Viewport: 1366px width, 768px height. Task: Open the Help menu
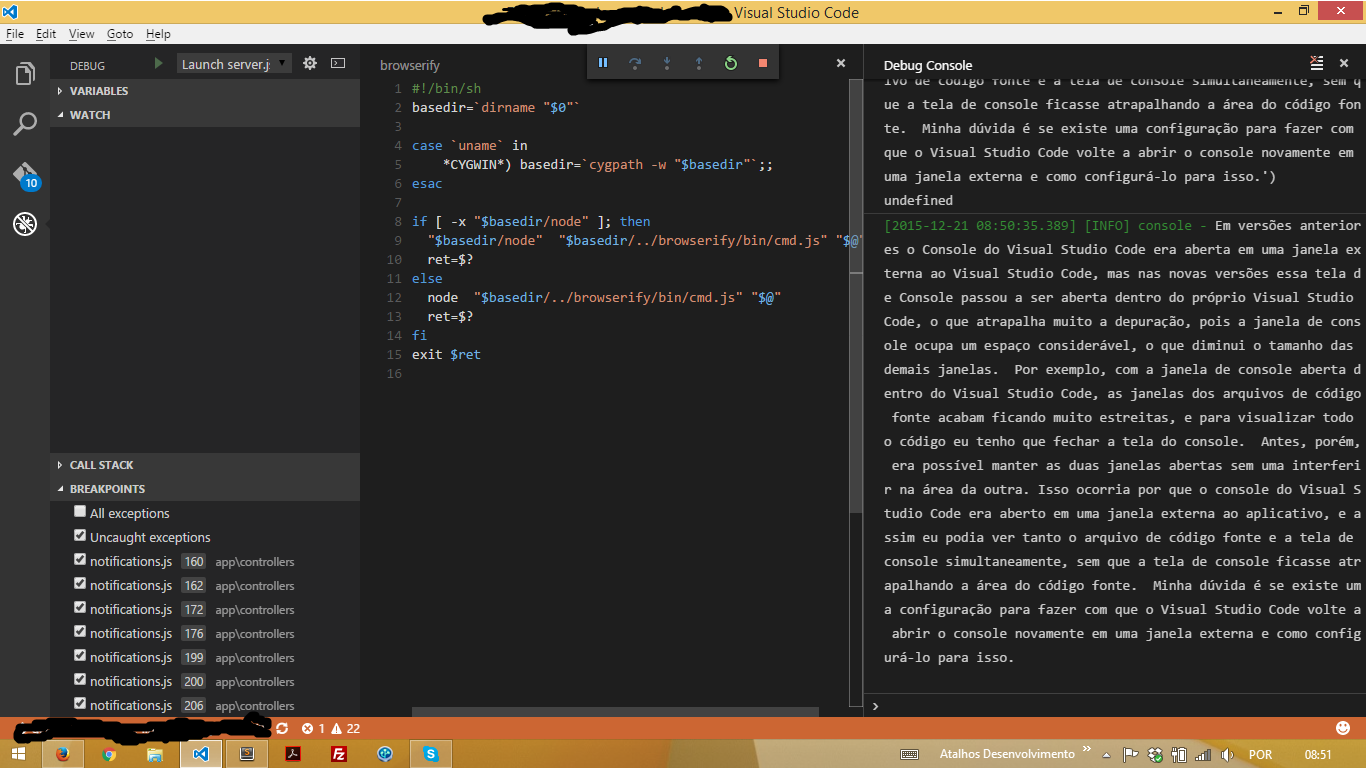158,33
